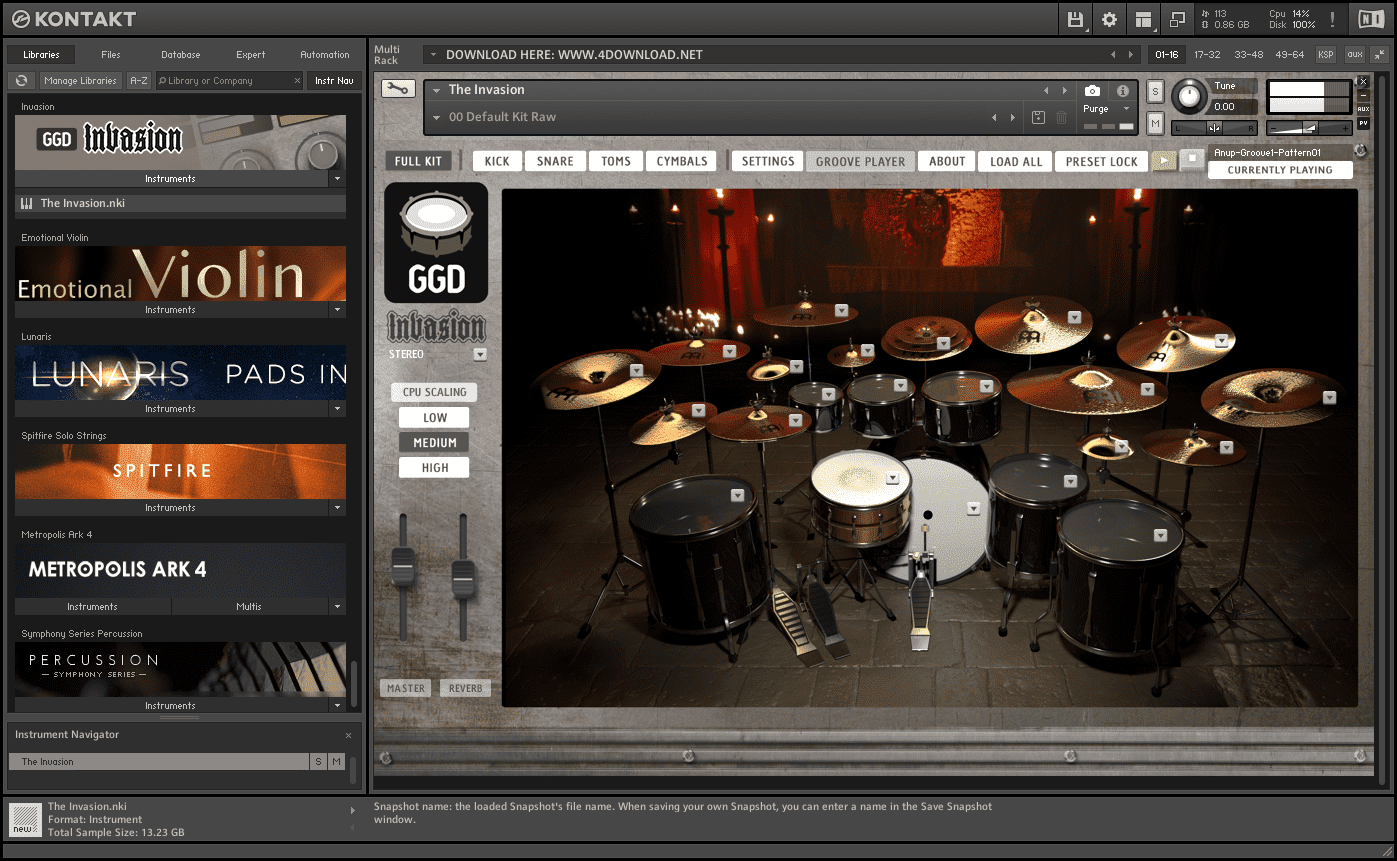Select the previous instrument arrow beside The Invasion
This screenshot has width=1397, height=861.
click(1047, 90)
